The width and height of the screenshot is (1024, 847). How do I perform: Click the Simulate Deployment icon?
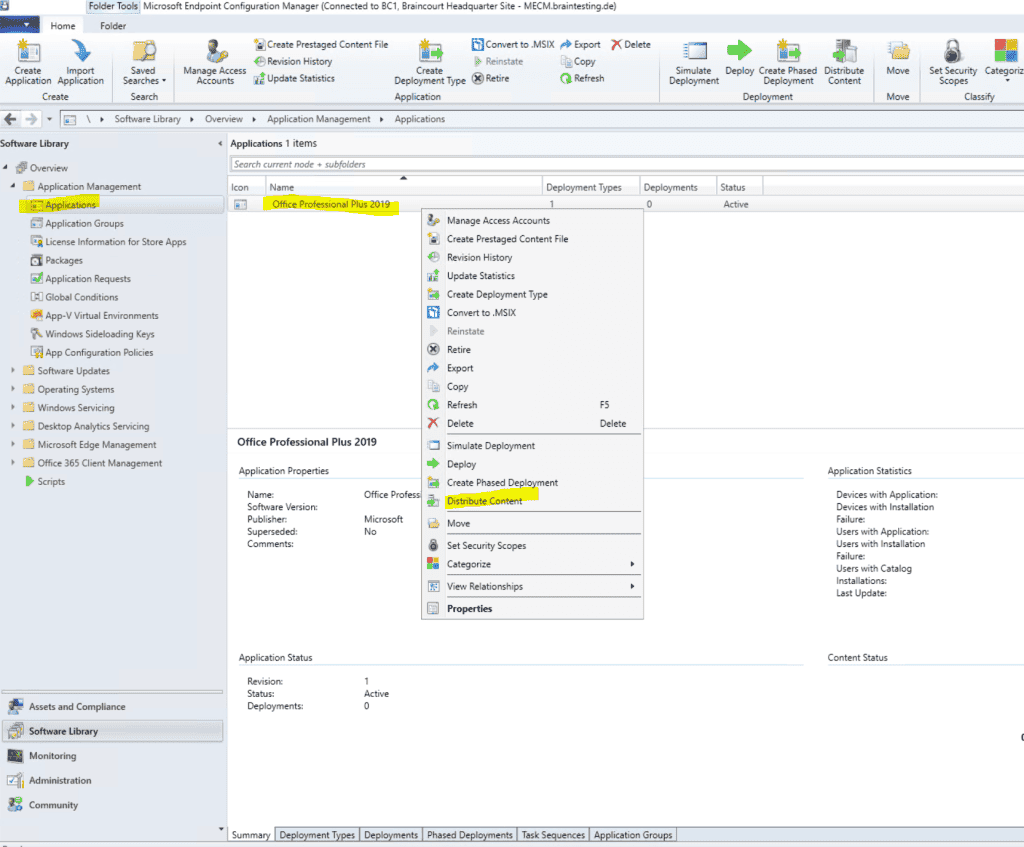[693, 60]
